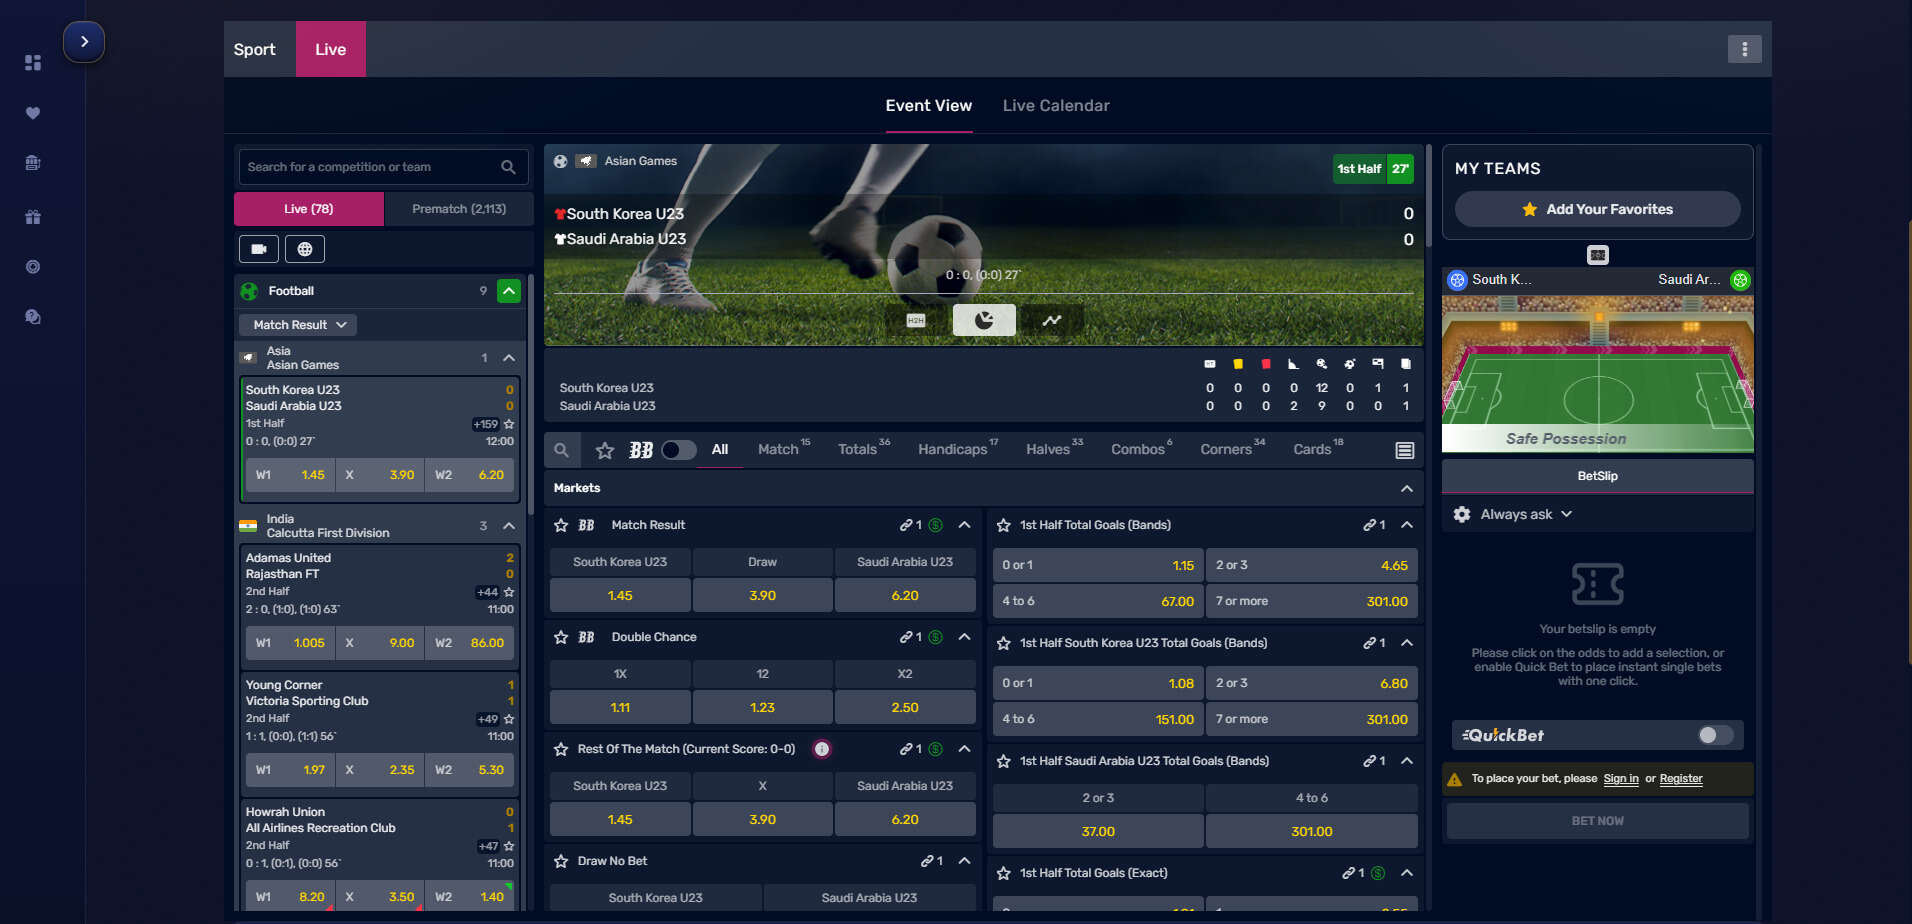Show favorite markets star filter
This screenshot has height=924, width=1912.
(x=605, y=450)
